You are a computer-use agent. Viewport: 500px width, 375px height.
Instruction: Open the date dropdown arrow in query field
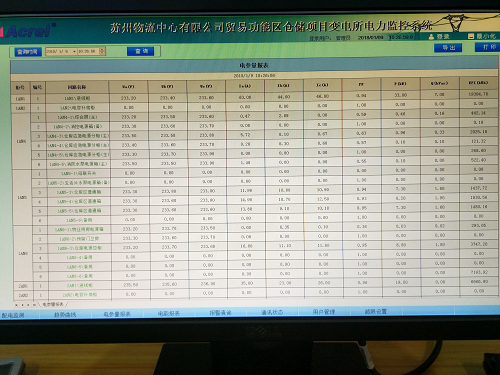click(74, 52)
